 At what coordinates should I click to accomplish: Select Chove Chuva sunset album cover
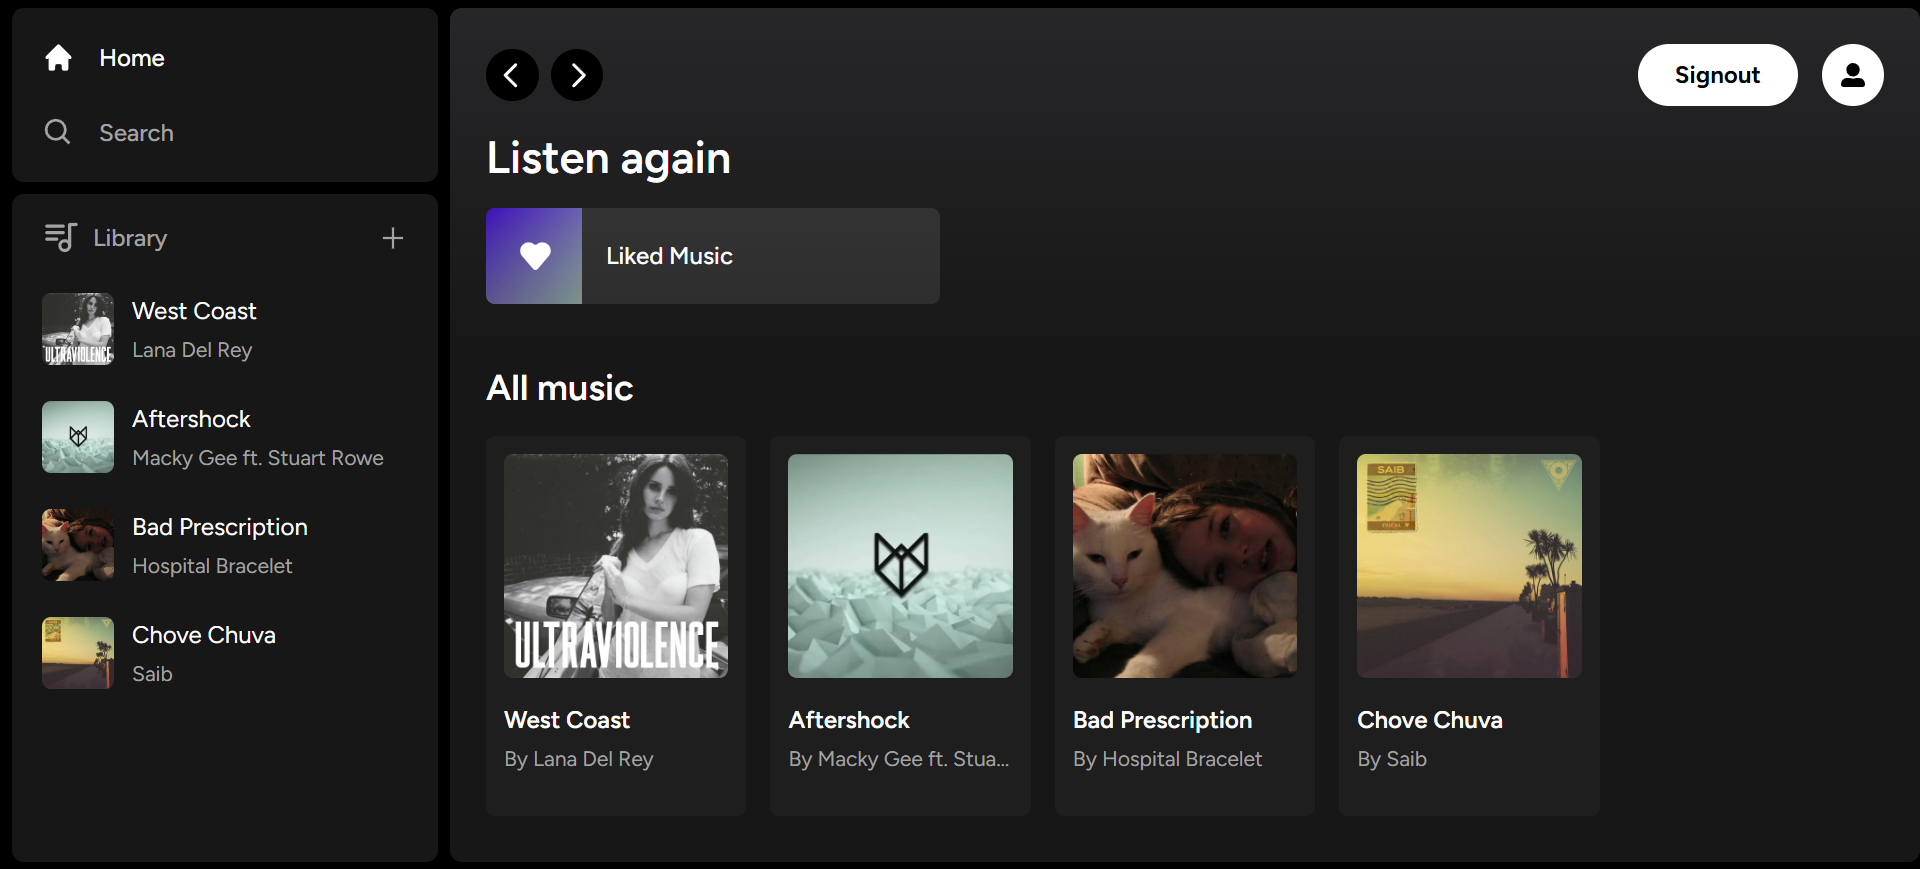click(1469, 566)
